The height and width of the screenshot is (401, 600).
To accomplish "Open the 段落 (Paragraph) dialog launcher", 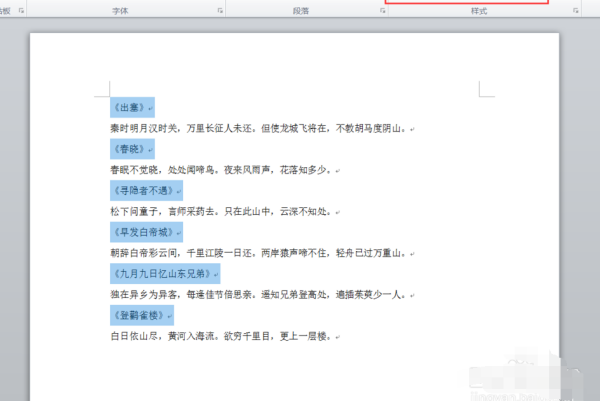I will [385, 10].
